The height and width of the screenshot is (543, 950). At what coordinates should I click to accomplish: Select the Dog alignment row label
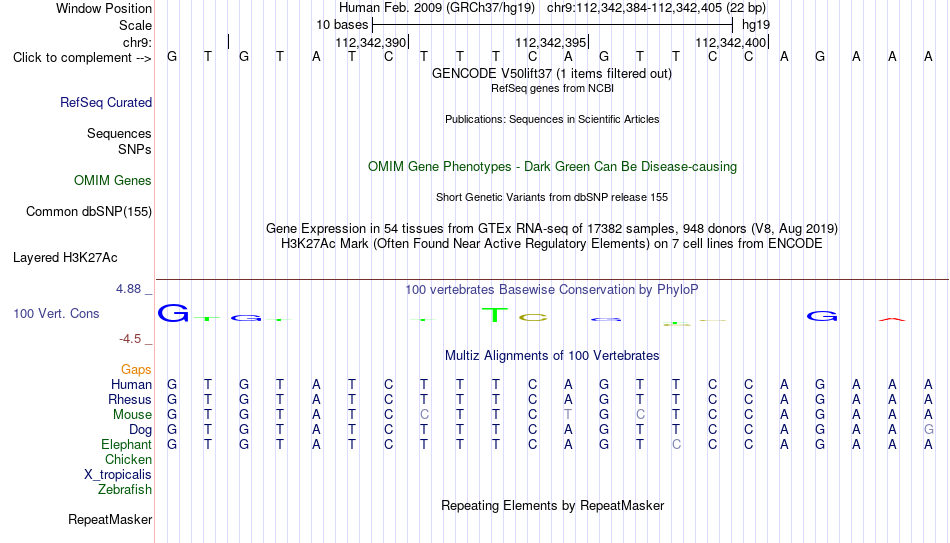pos(141,430)
